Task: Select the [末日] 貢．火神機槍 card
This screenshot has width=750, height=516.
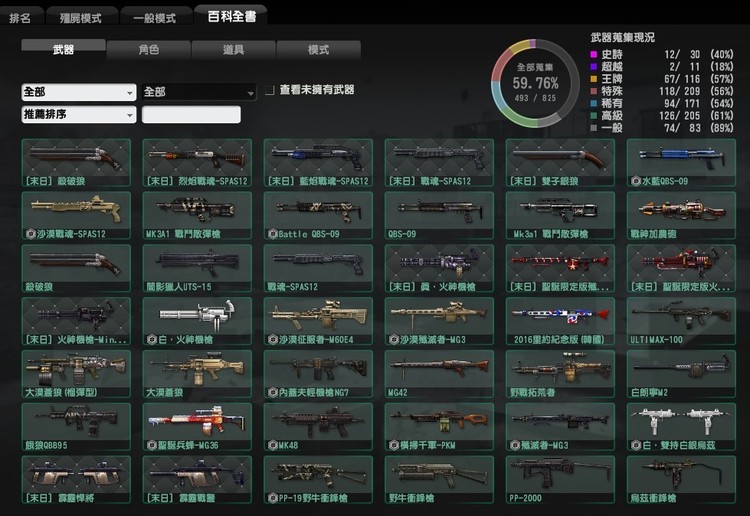Action: 439,268
